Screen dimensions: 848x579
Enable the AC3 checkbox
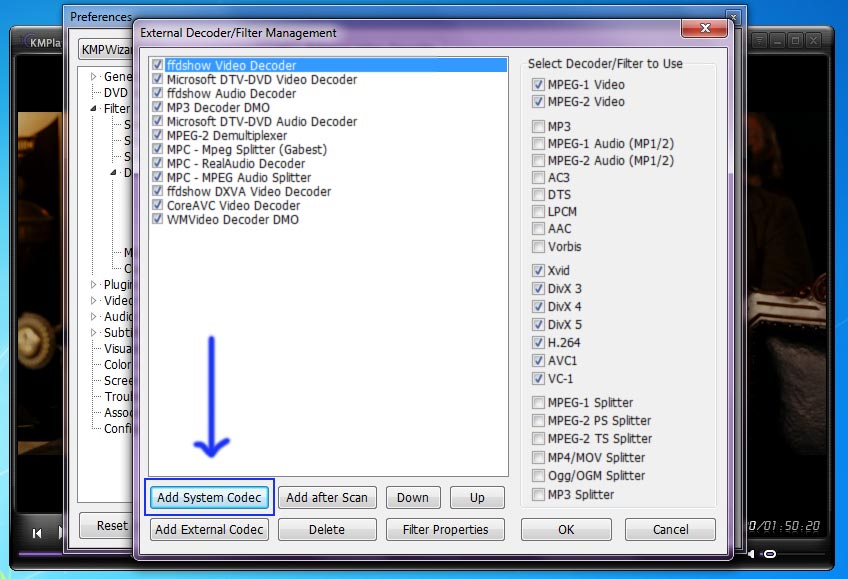[538, 178]
